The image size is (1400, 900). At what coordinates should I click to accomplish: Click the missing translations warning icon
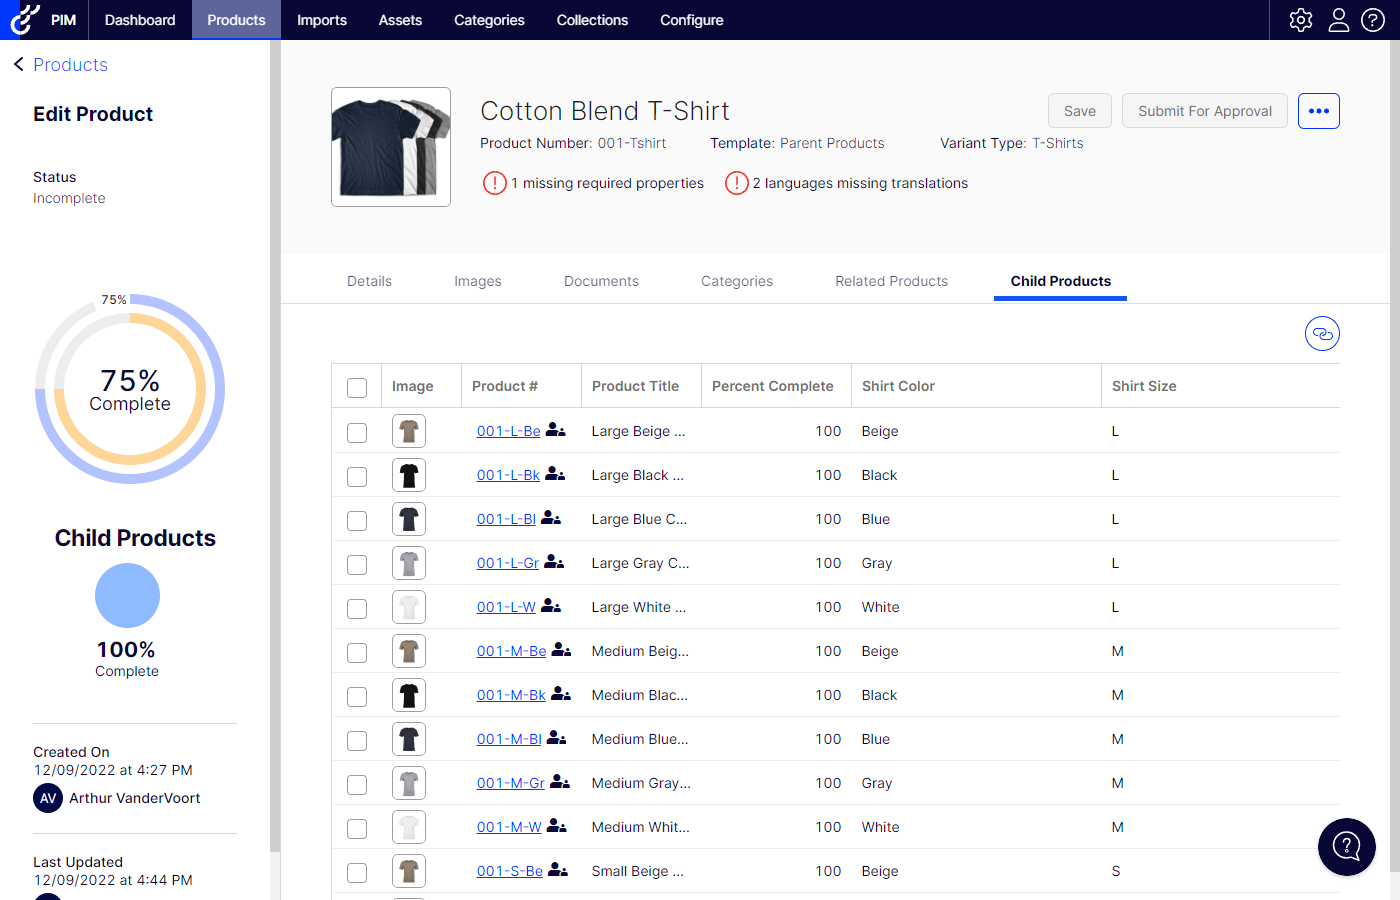click(736, 183)
